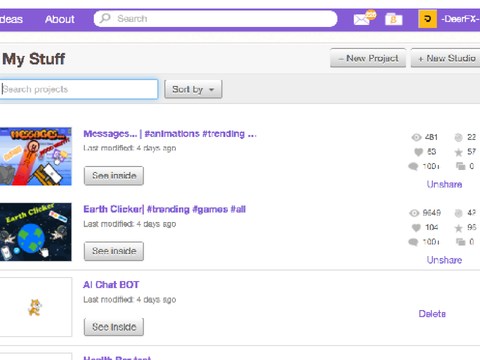Click Last modified text under Earth Clicker
This screenshot has width=480, height=360.
tap(130, 224)
